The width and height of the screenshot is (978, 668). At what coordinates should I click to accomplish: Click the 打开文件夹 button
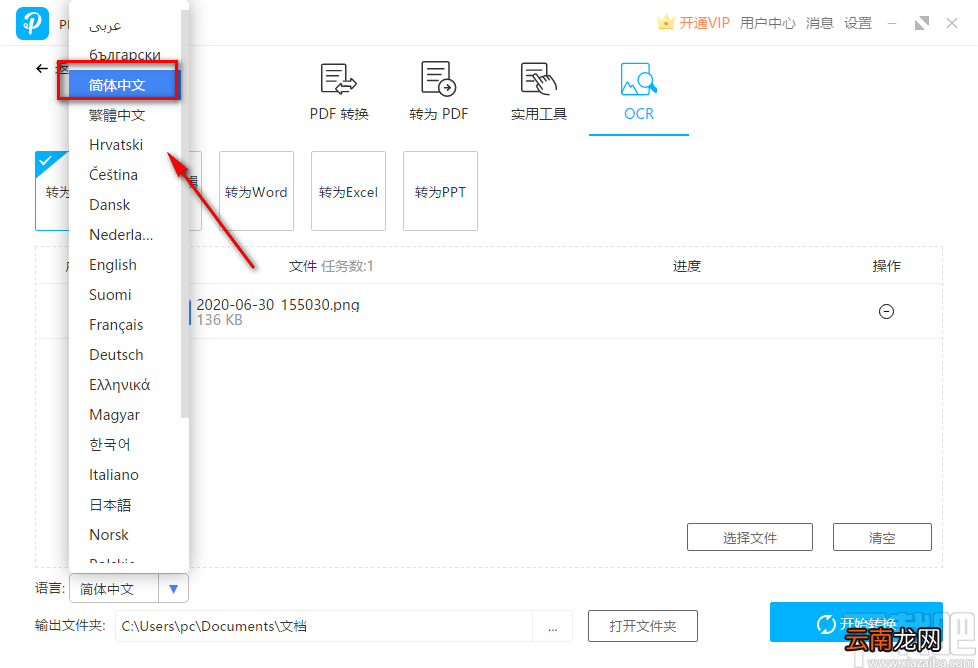pyautogui.click(x=642, y=626)
